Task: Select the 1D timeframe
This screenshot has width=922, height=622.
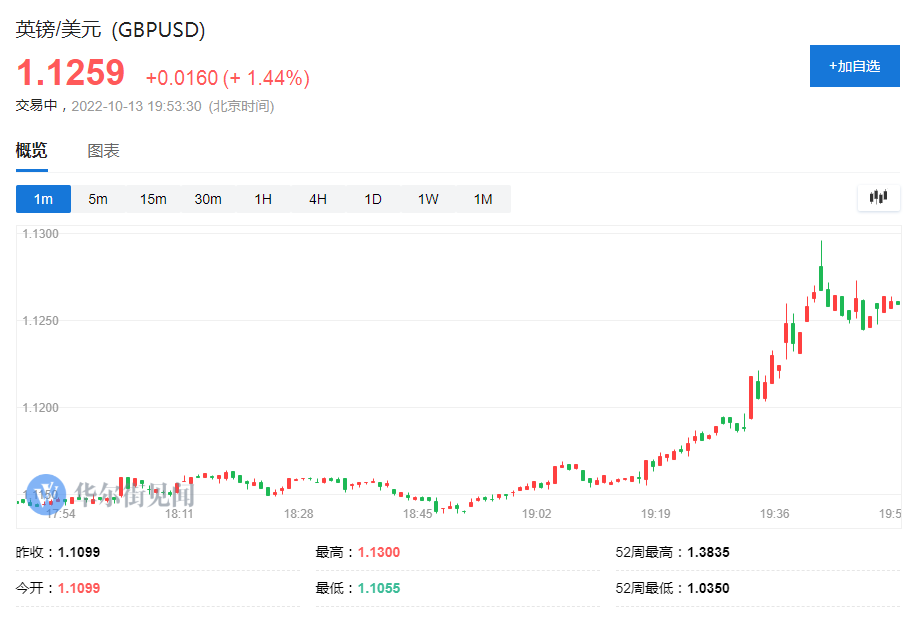Action: pyautogui.click(x=373, y=199)
